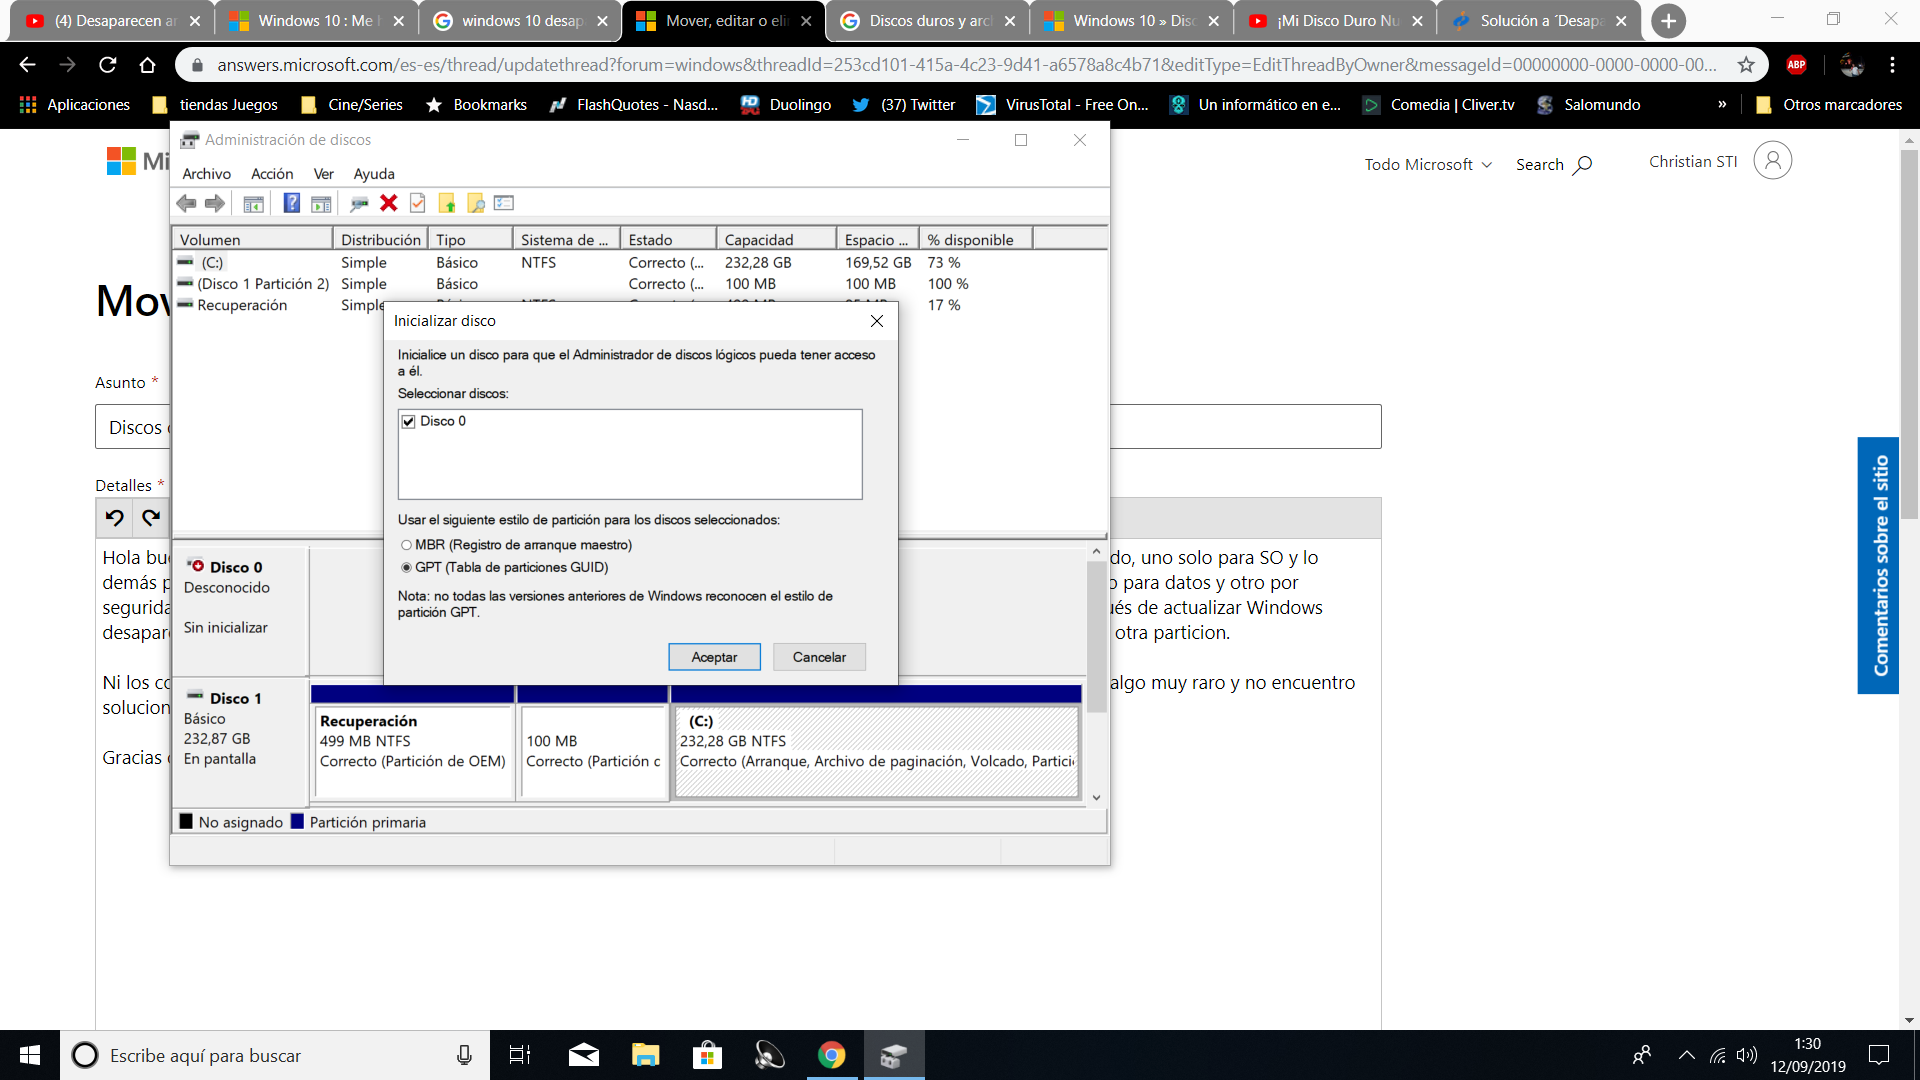Click the properties check-mark document icon
Image resolution: width=1920 pixels, height=1080 pixels.
(x=418, y=203)
